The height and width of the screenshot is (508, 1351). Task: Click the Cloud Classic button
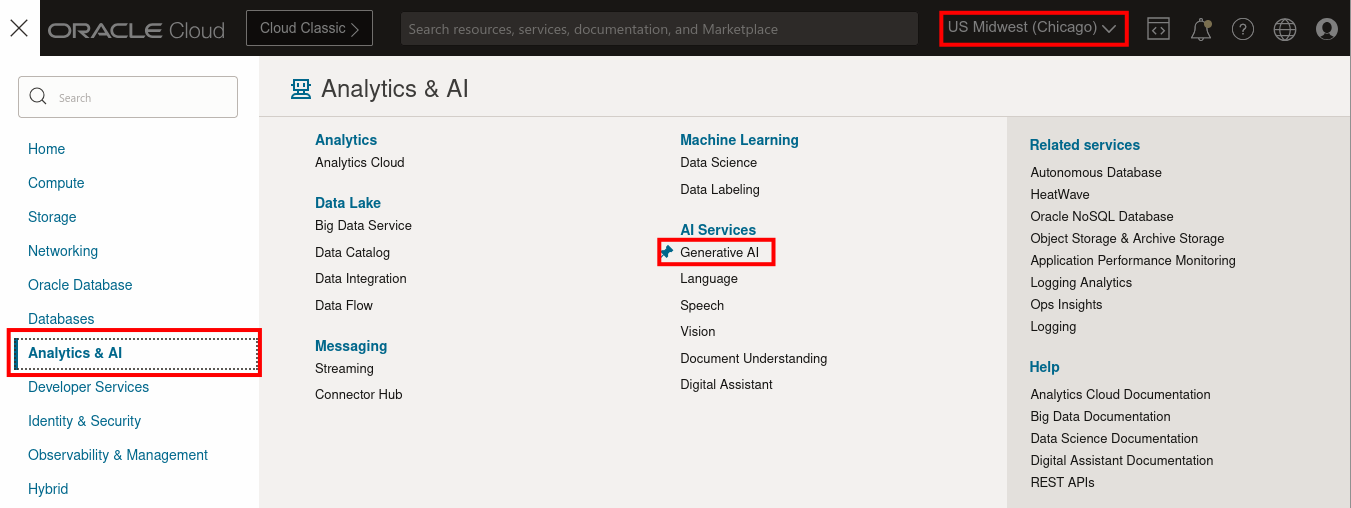tap(309, 28)
